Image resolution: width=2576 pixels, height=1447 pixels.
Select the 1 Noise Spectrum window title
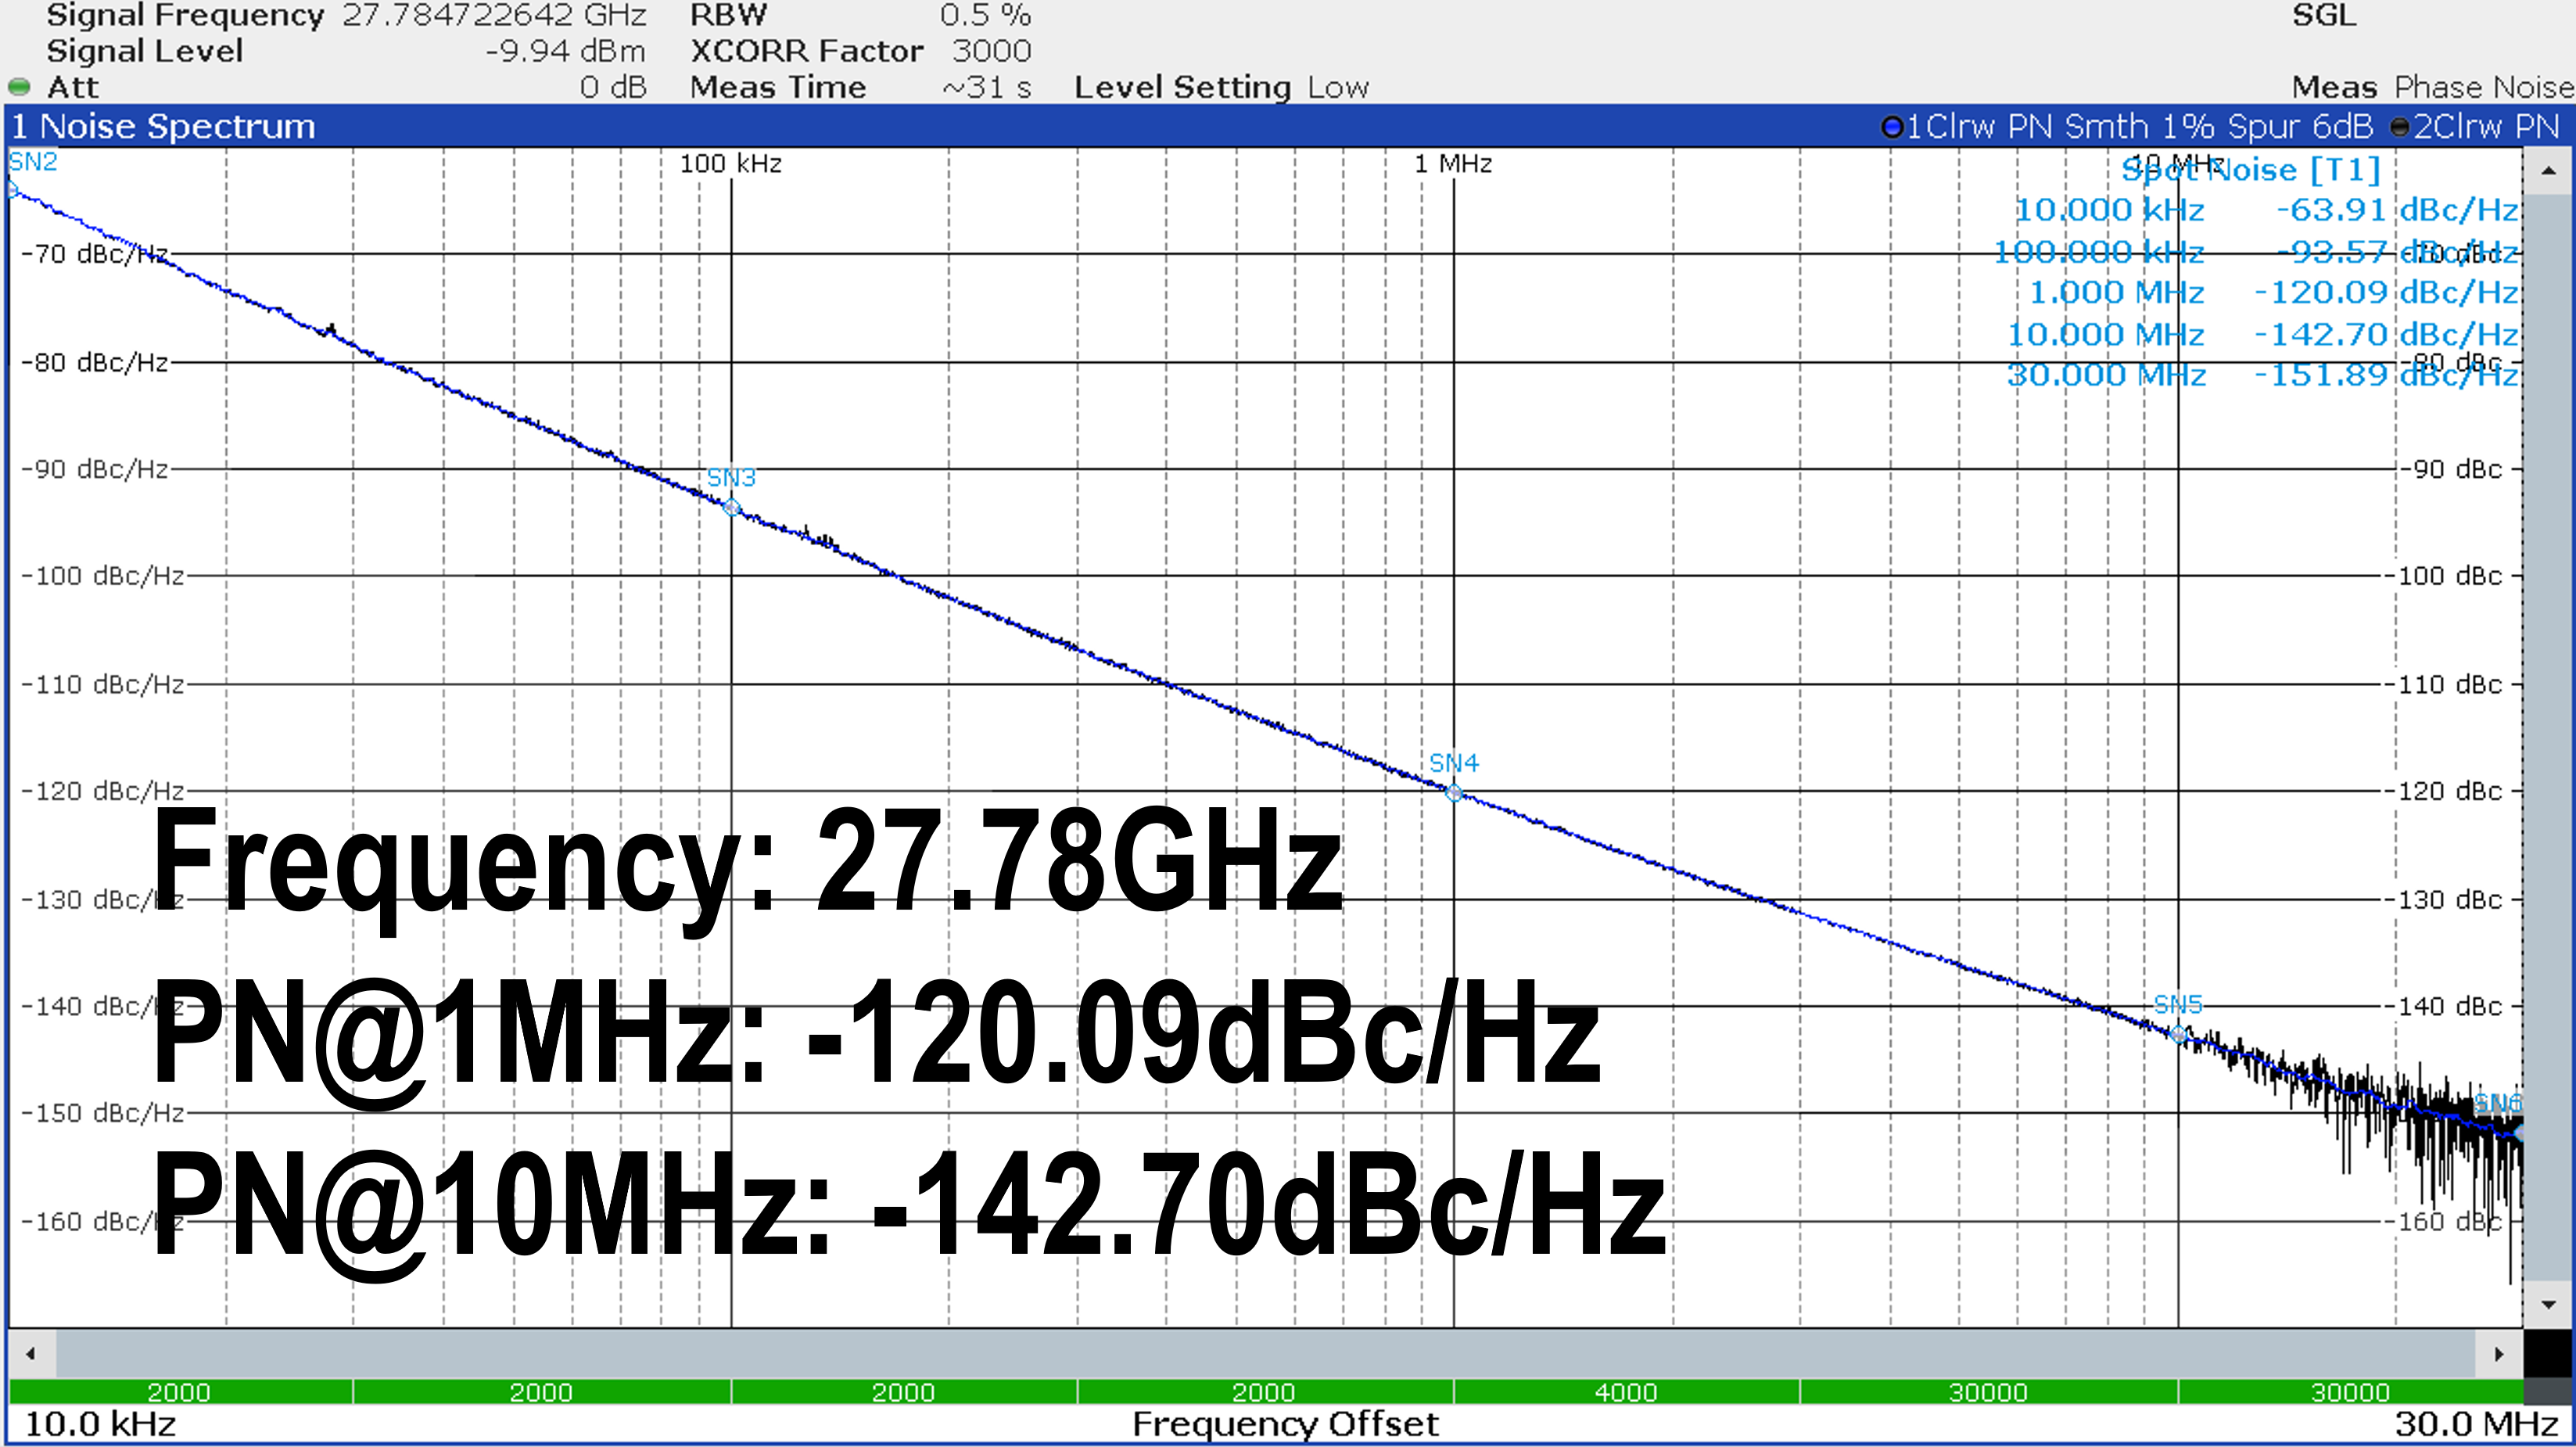coord(164,127)
